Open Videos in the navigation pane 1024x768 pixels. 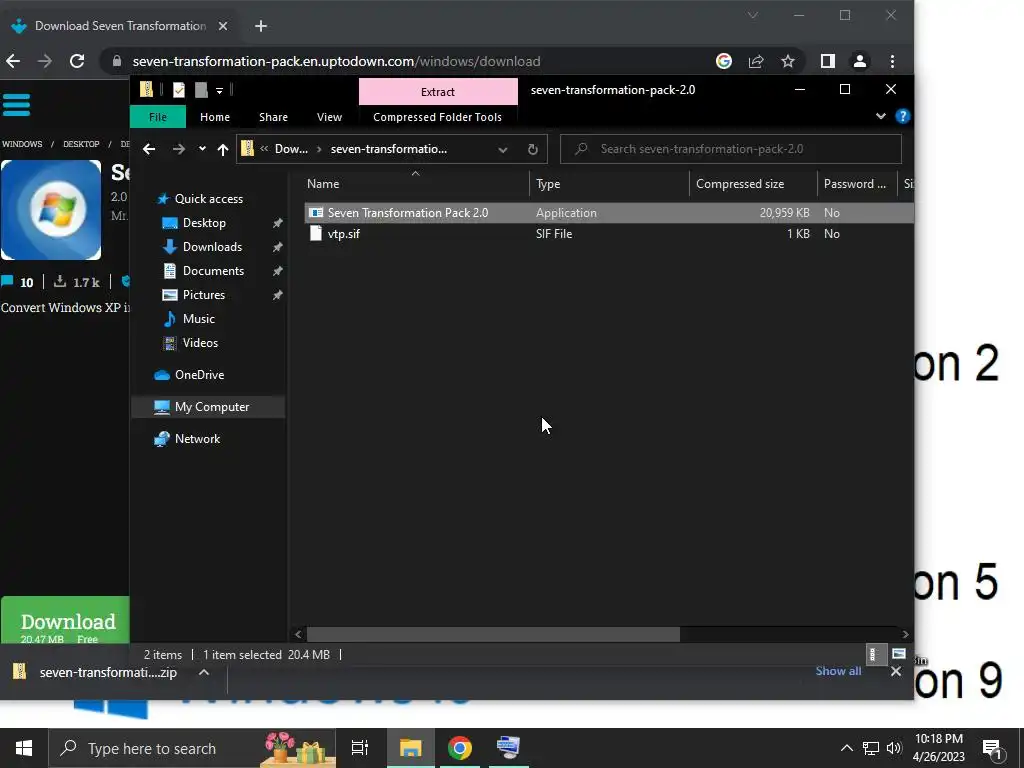tap(200, 343)
